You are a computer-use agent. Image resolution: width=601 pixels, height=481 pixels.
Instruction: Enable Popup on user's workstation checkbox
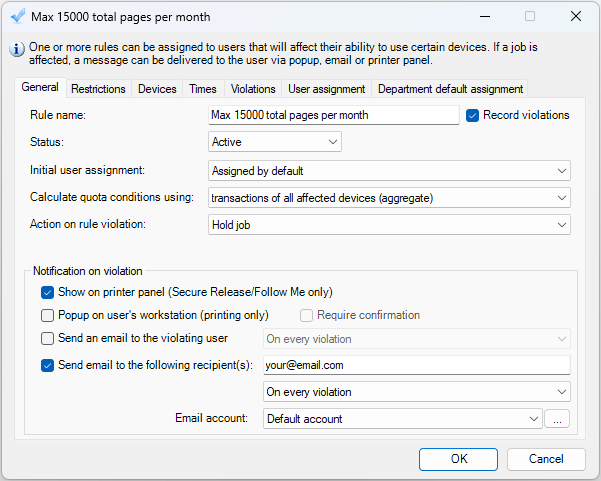coord(48,315)
